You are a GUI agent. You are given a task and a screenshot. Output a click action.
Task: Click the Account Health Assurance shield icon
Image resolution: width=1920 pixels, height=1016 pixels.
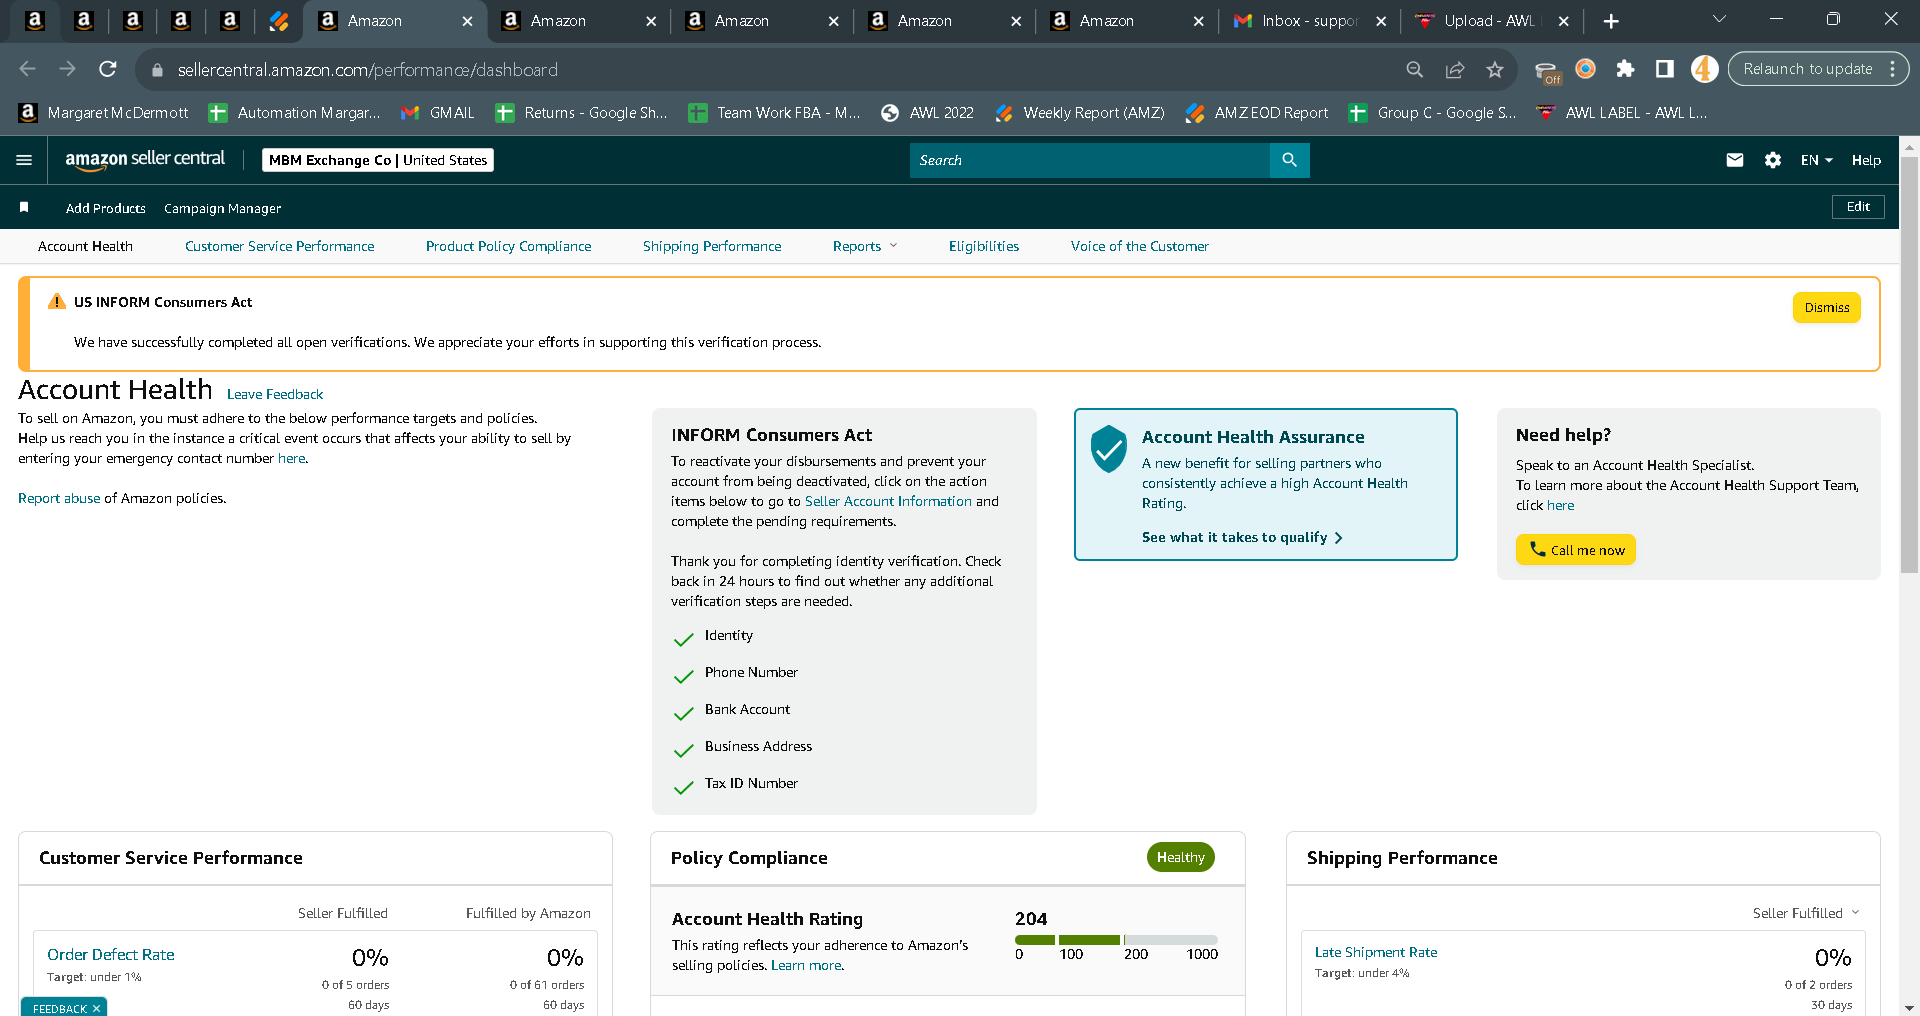coord(1109,448)
